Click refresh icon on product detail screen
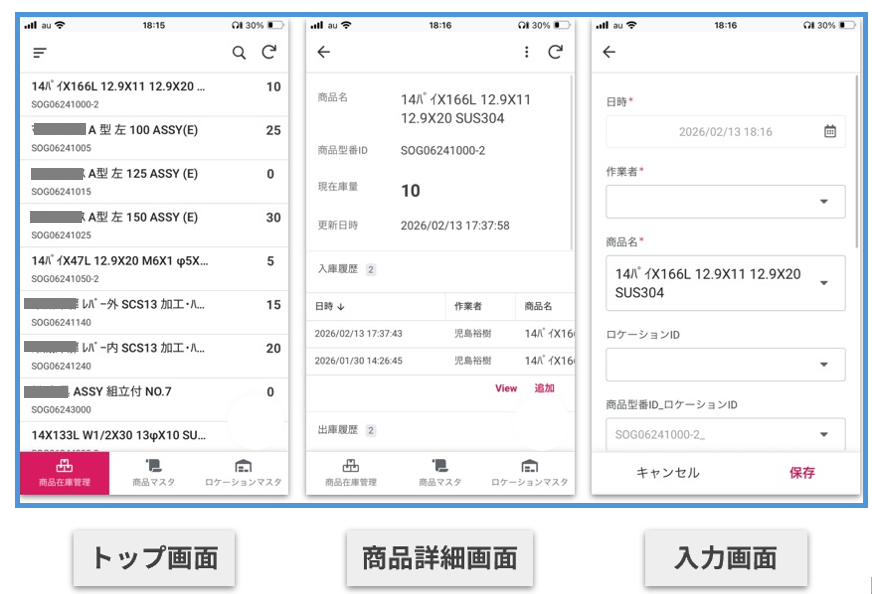This screenshot has width=872, height=594. pyautogui.click(x=555, y=53)
